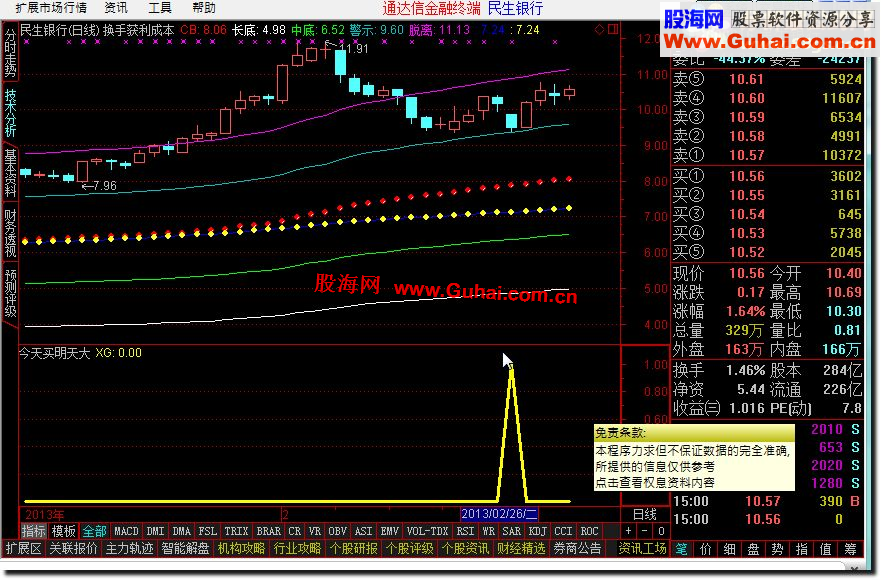The image size is (882, 580).
Task: Open the 券商公告 tab
Action: click(577, 548)
